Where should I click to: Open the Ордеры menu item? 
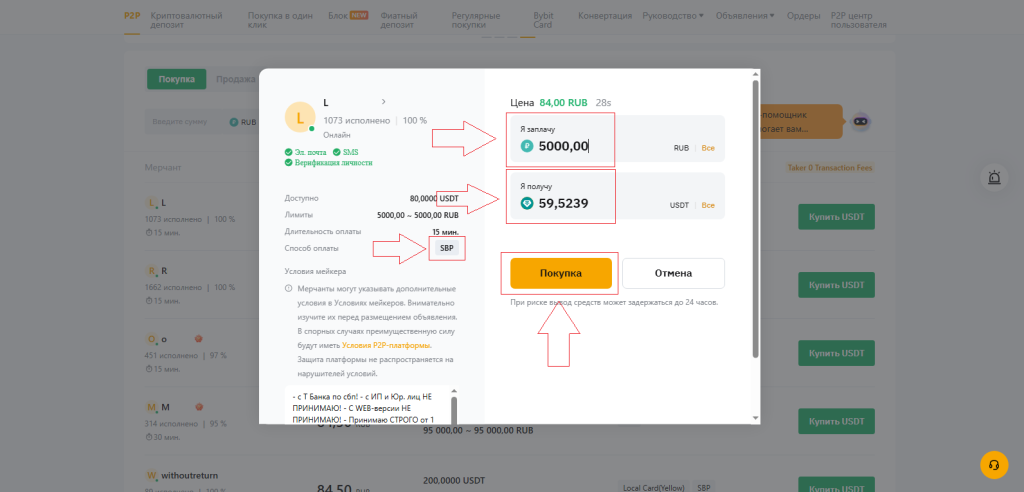point(803,16)
